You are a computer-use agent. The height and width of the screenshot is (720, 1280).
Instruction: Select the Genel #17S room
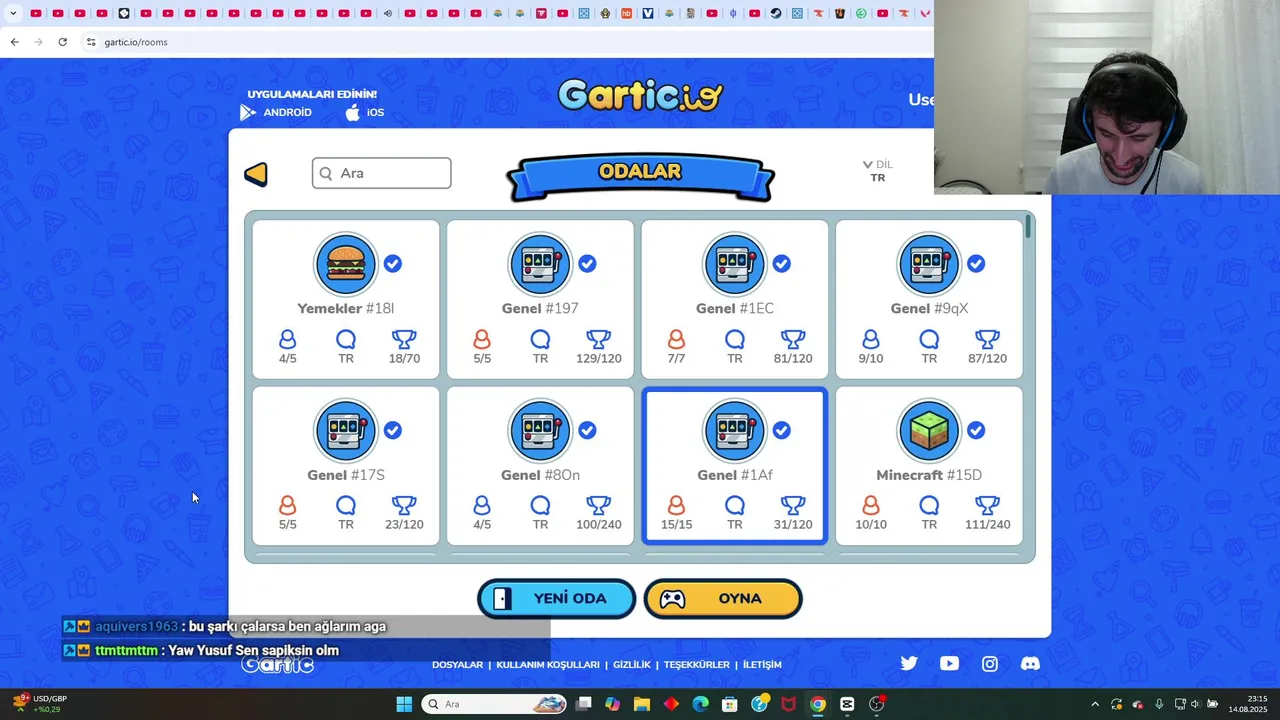(x=346, y=466)
